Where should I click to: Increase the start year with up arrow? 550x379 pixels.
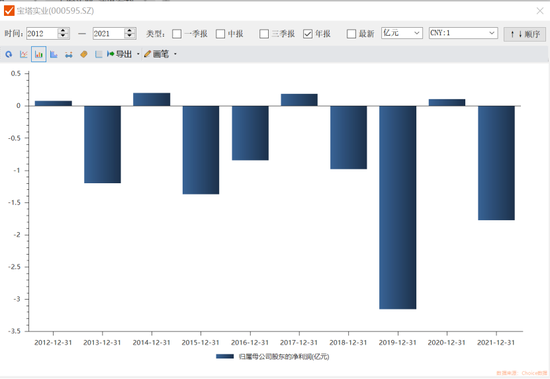point(63,31)
